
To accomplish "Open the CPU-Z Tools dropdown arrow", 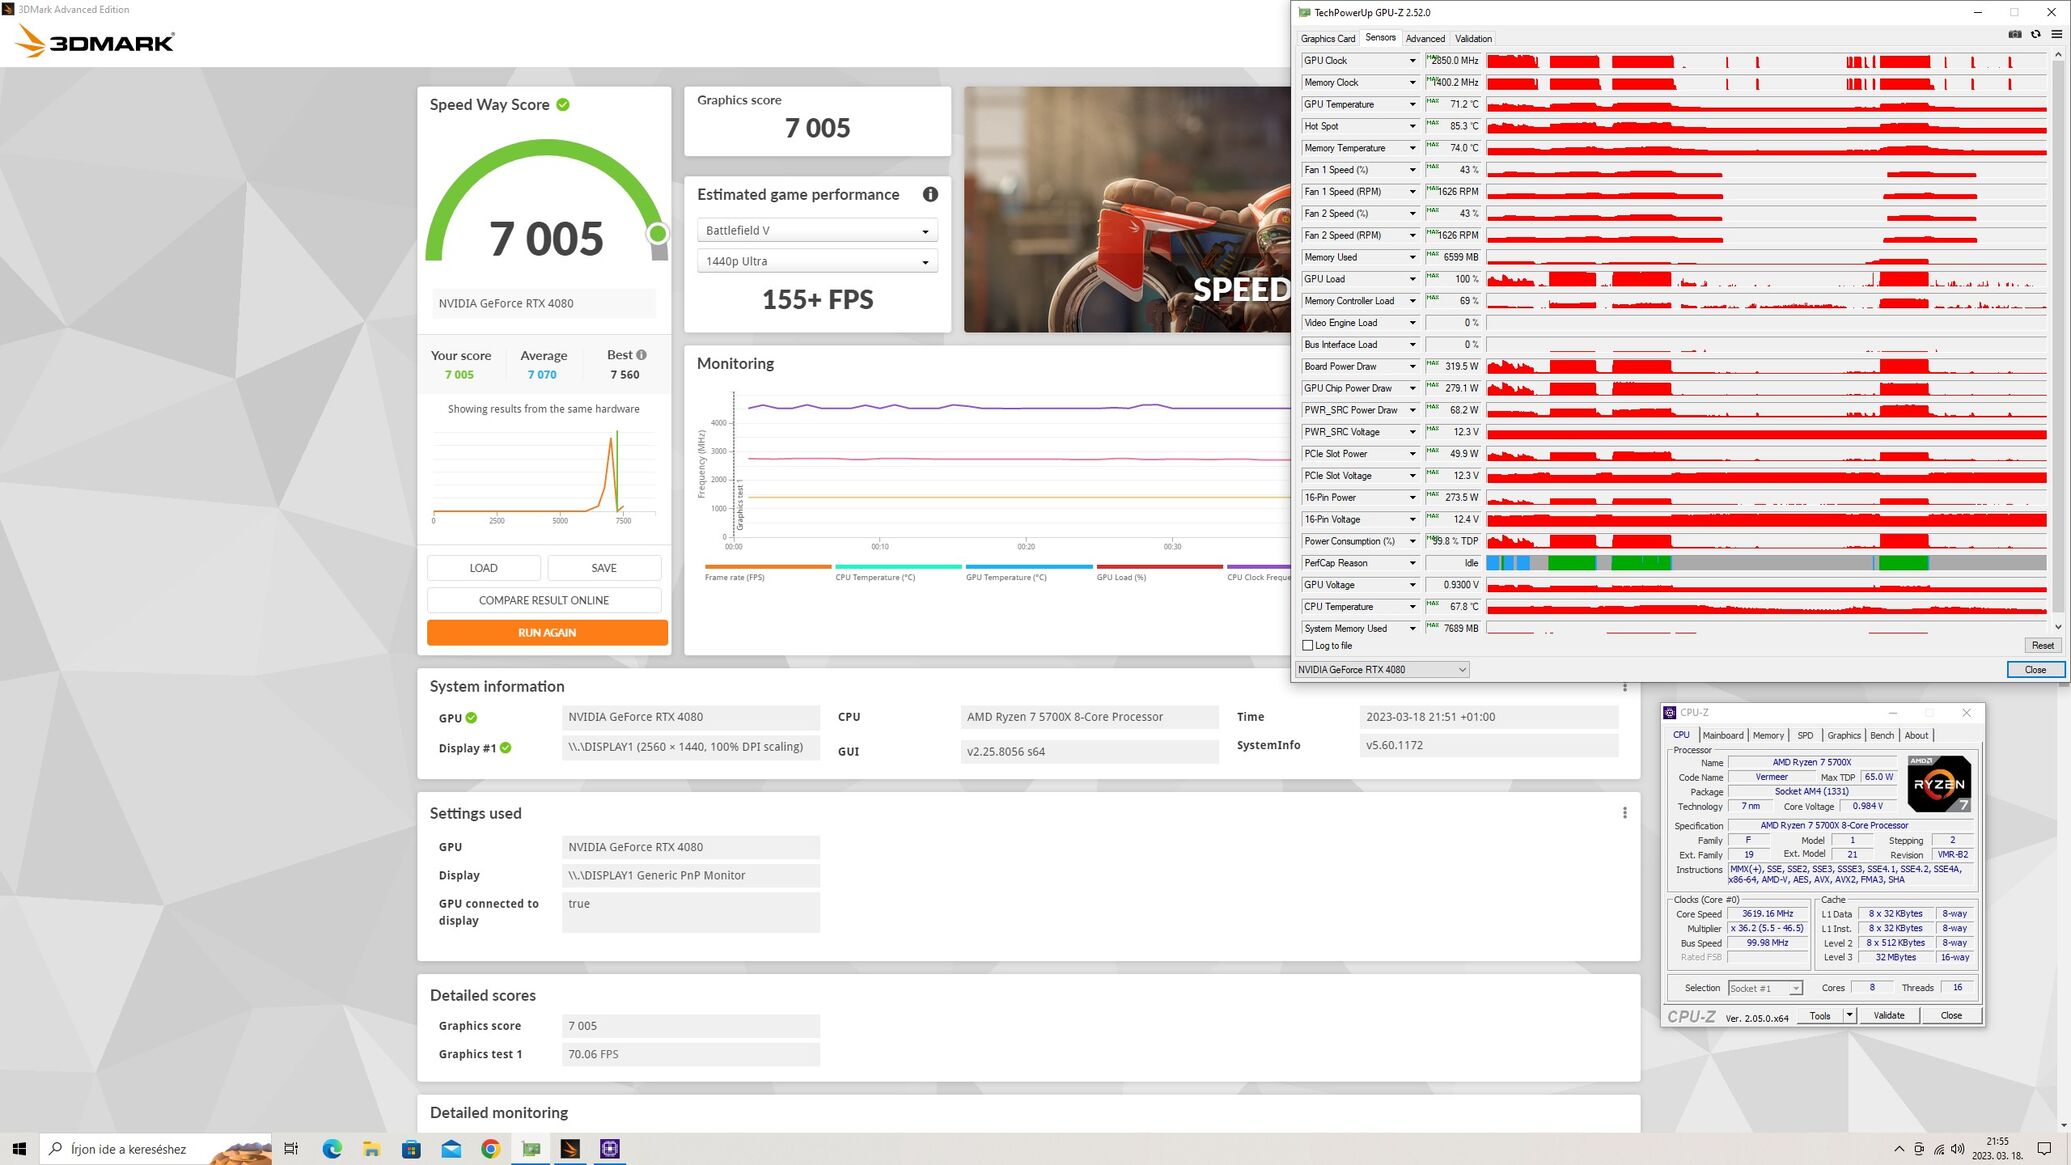I will [x=1849, y=1015].
